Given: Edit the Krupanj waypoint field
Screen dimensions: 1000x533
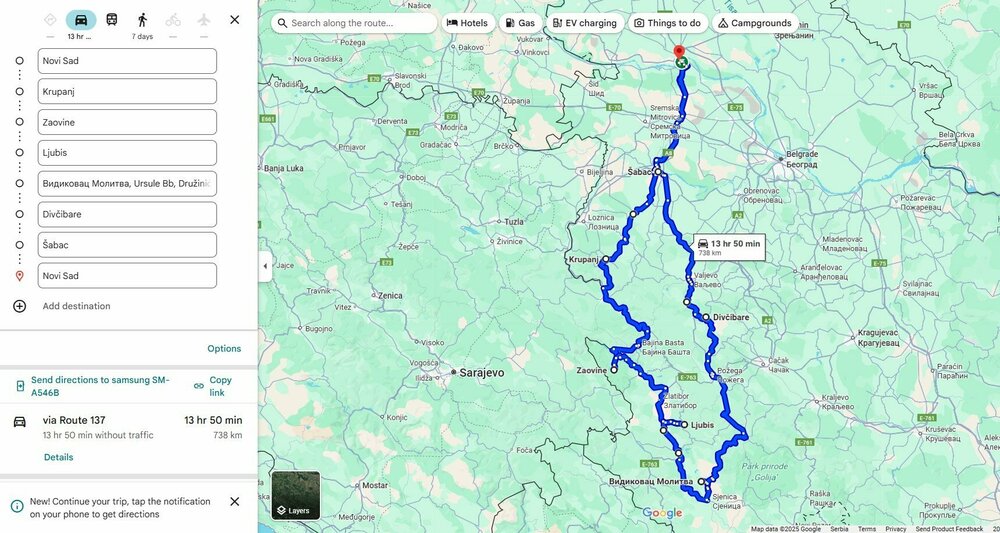Looking at the screenshot, I should 127,91.
